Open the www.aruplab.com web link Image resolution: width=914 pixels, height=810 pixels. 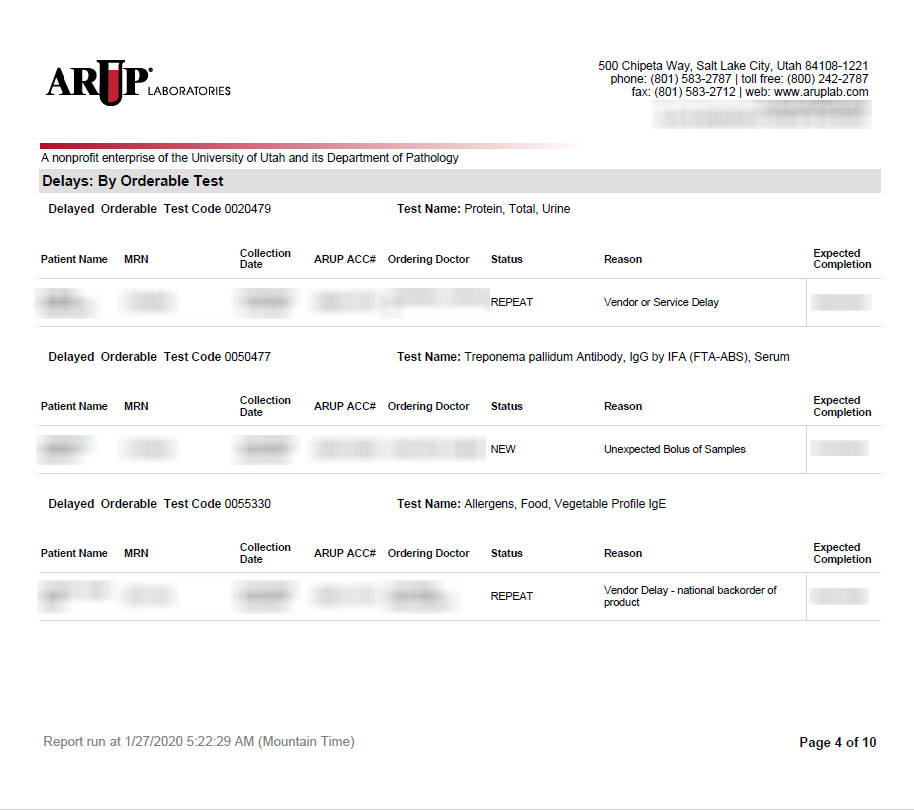point(820,92)
